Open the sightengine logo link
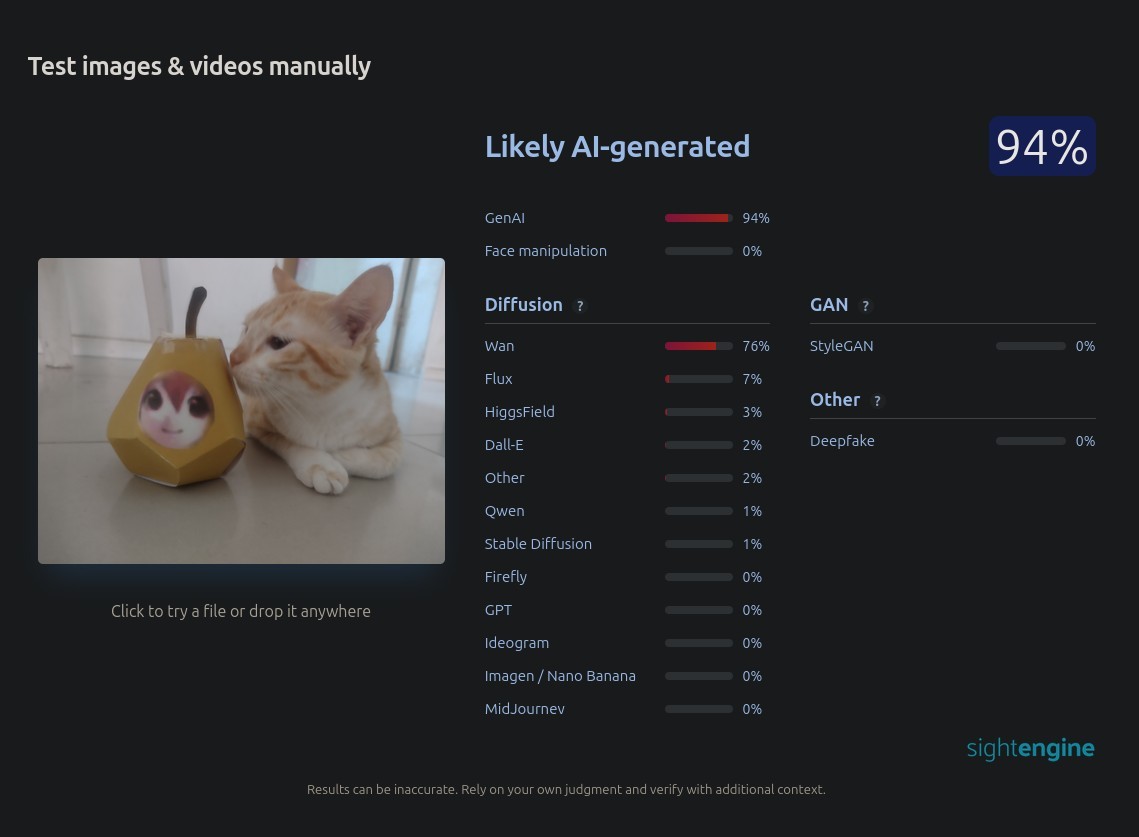1139x837 pixels. coord(1030,748)
